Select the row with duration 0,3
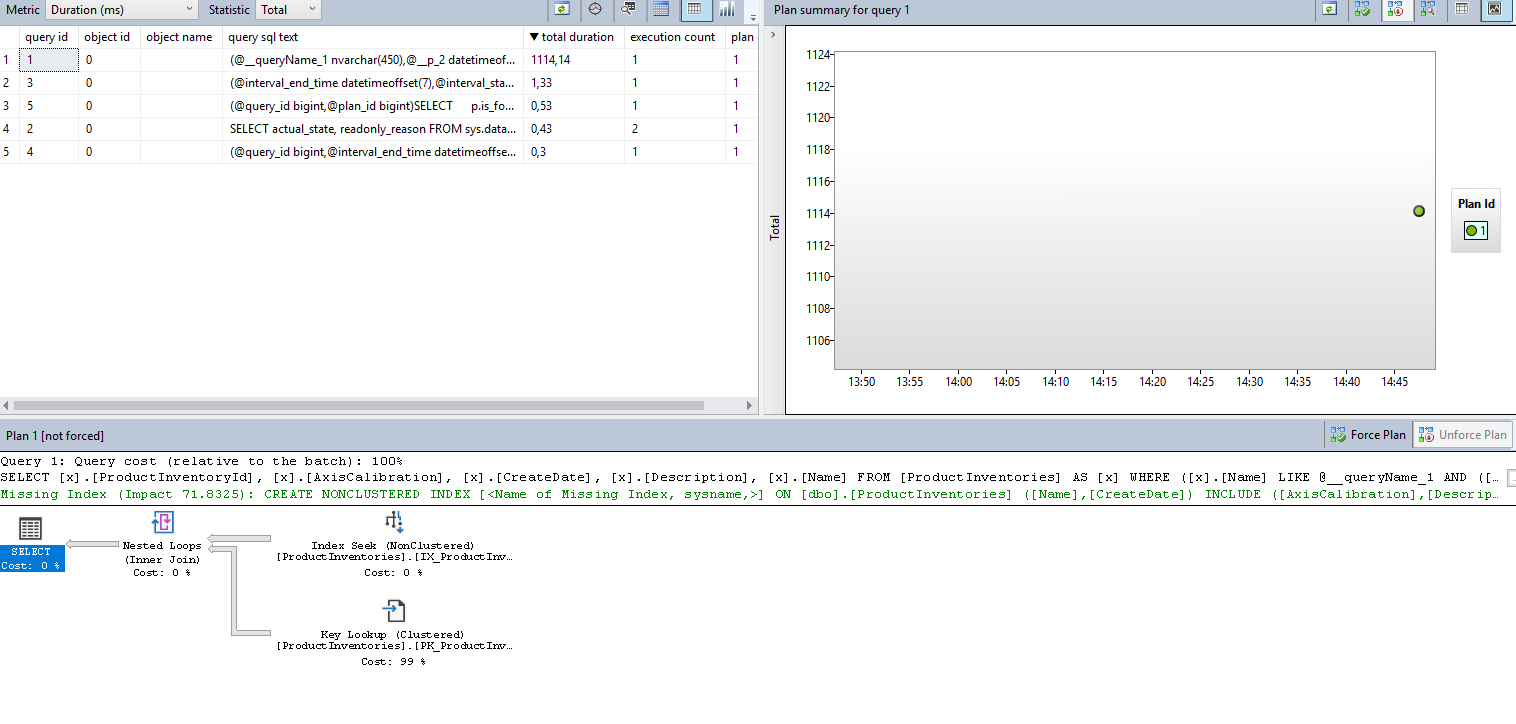1516x724 pixels. tap(378, 152)
